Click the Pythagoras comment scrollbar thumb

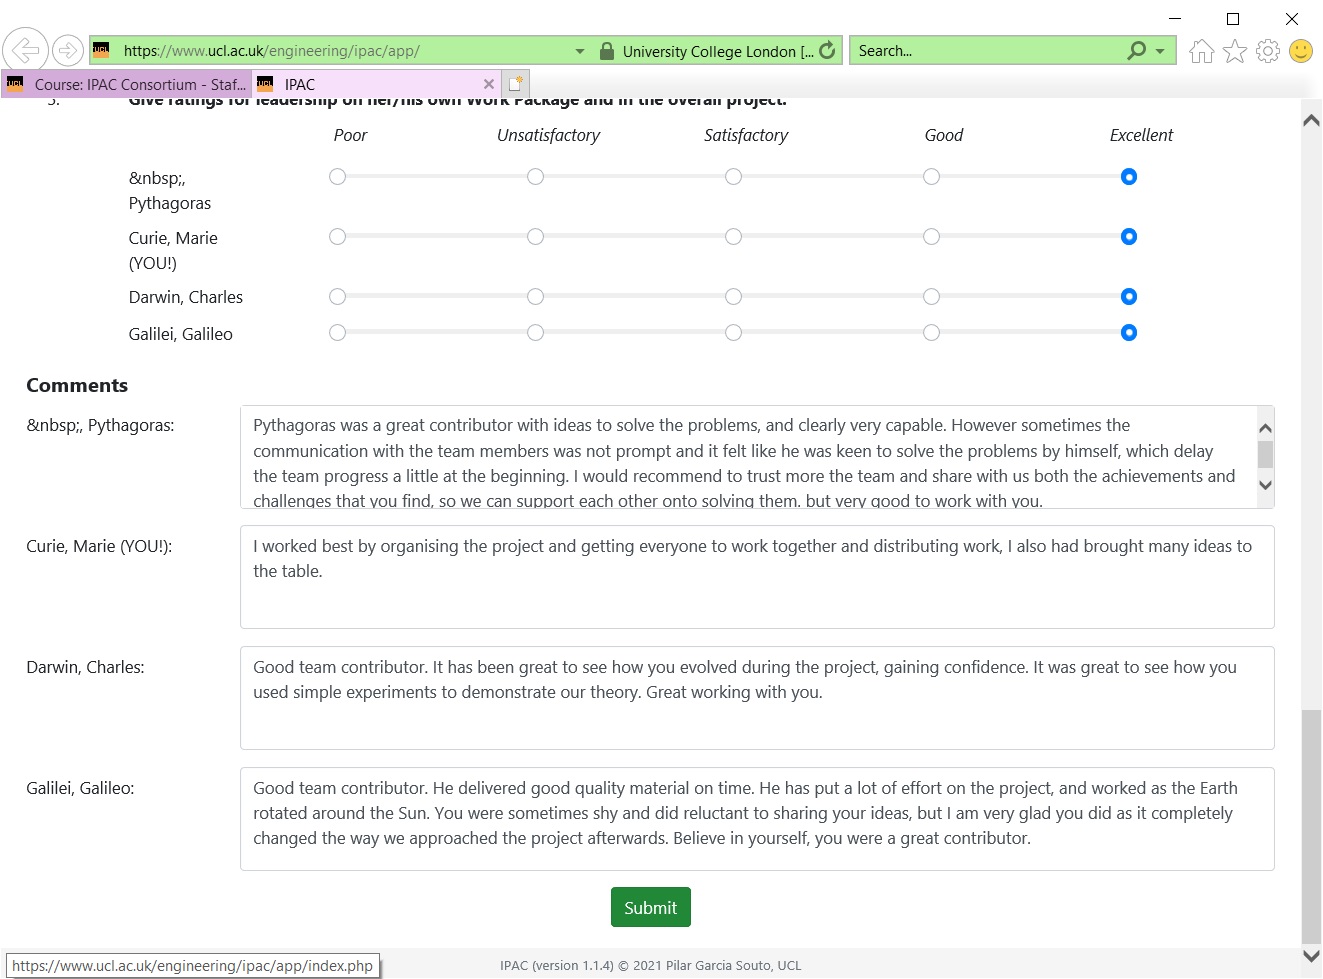click(1265, 455)
